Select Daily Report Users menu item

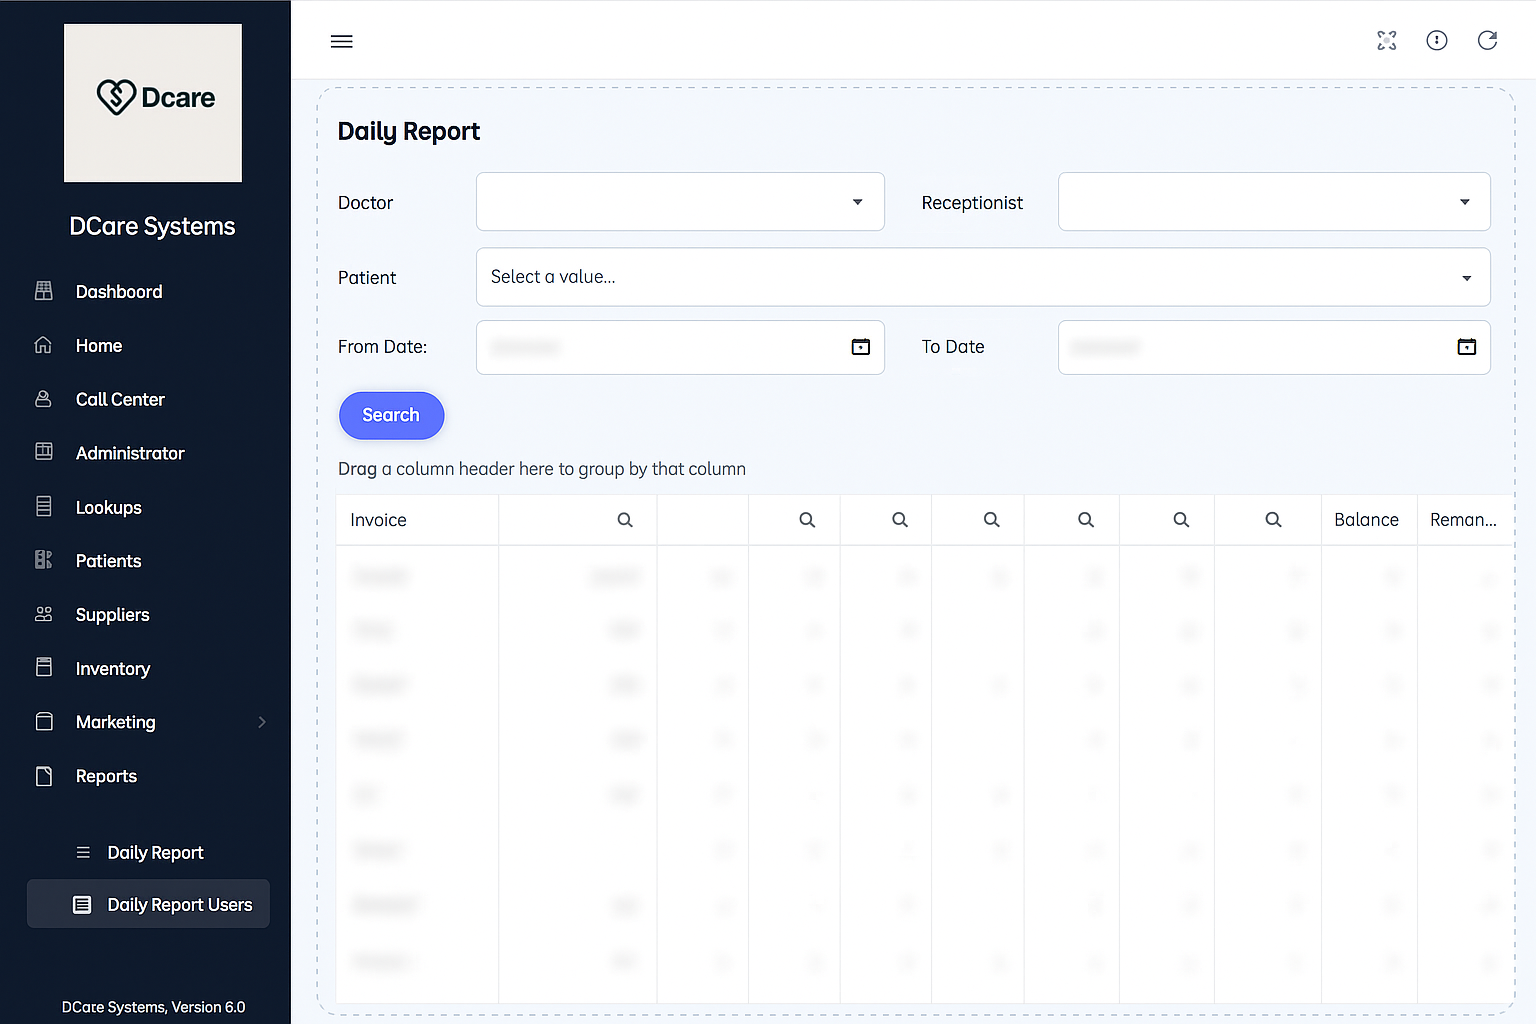coord(179,905)
